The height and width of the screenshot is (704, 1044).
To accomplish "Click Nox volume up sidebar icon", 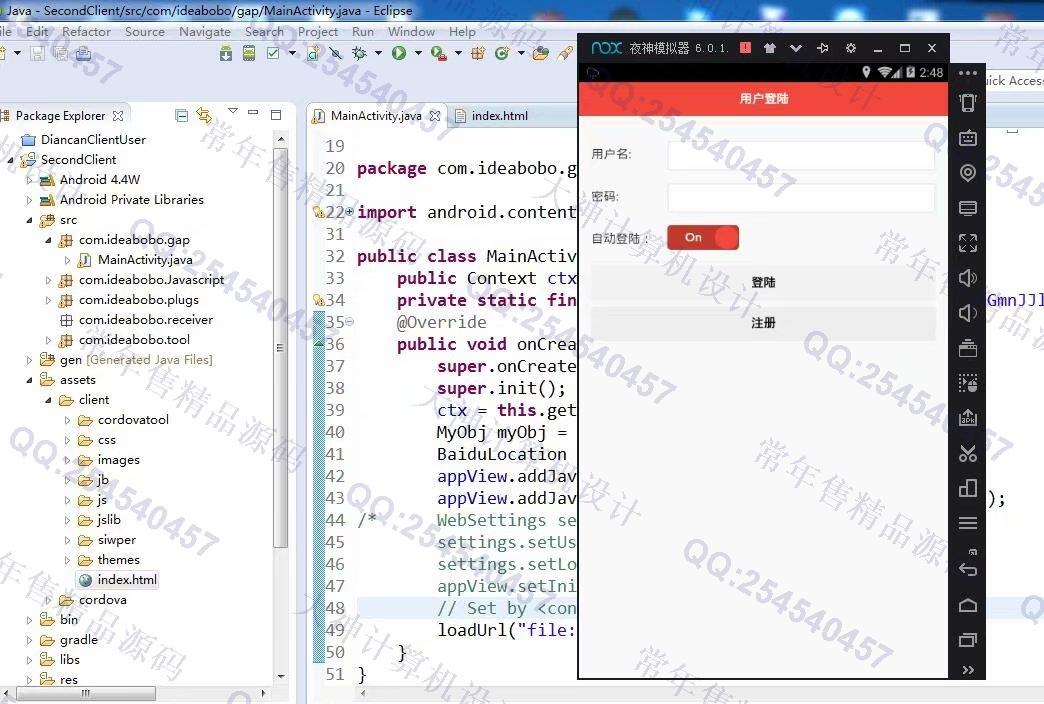I will [967, 278].
